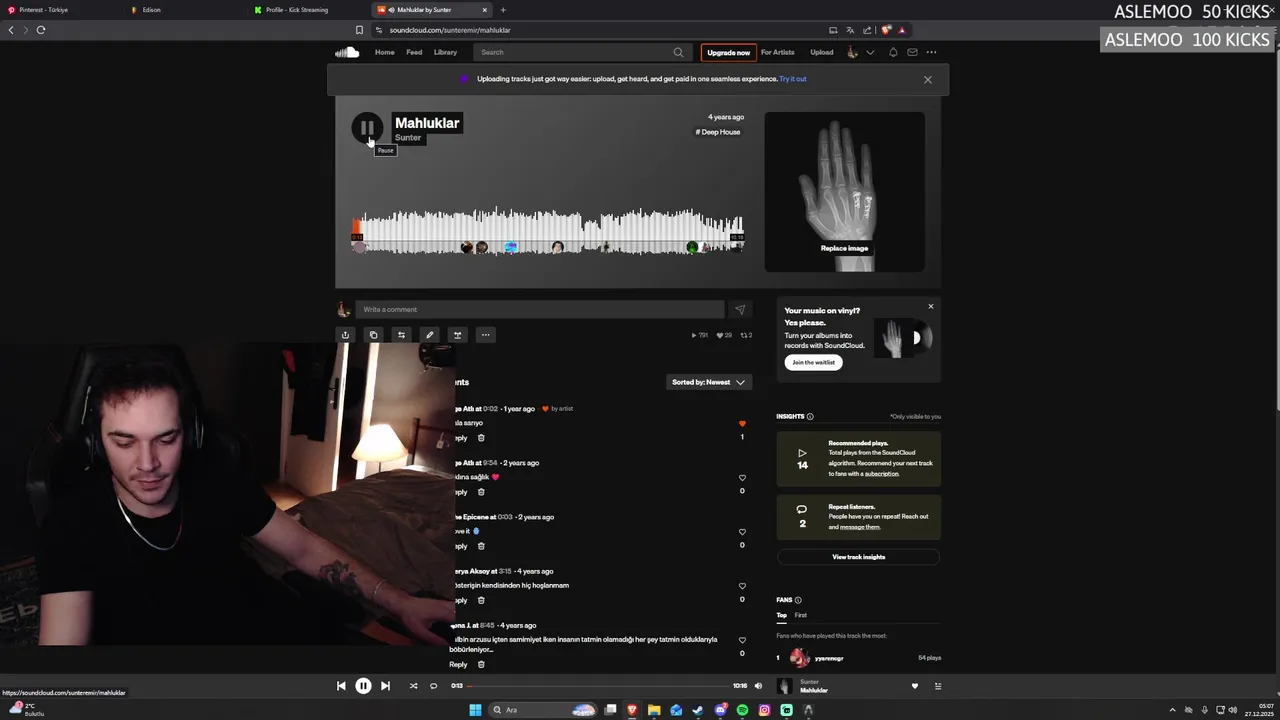Open the next up queue icon

[x=938, y=686]
